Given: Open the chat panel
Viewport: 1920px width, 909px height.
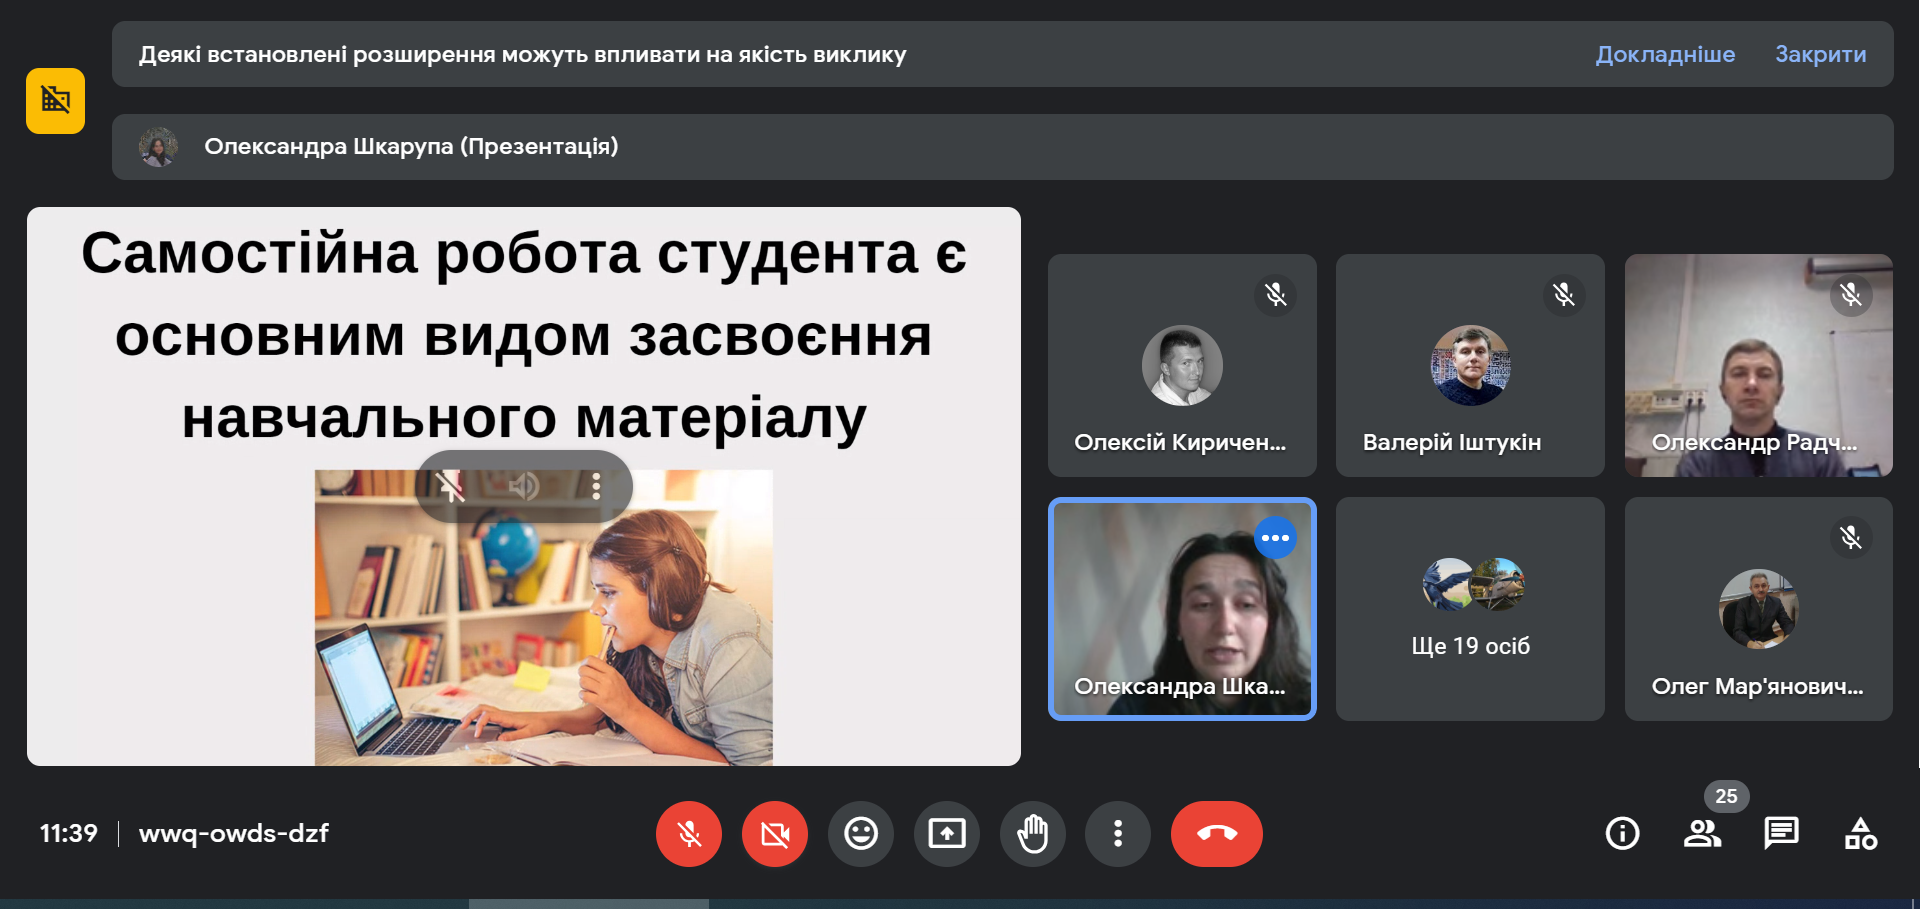Looking at the screenshot, I should (x=1781, y=834).
